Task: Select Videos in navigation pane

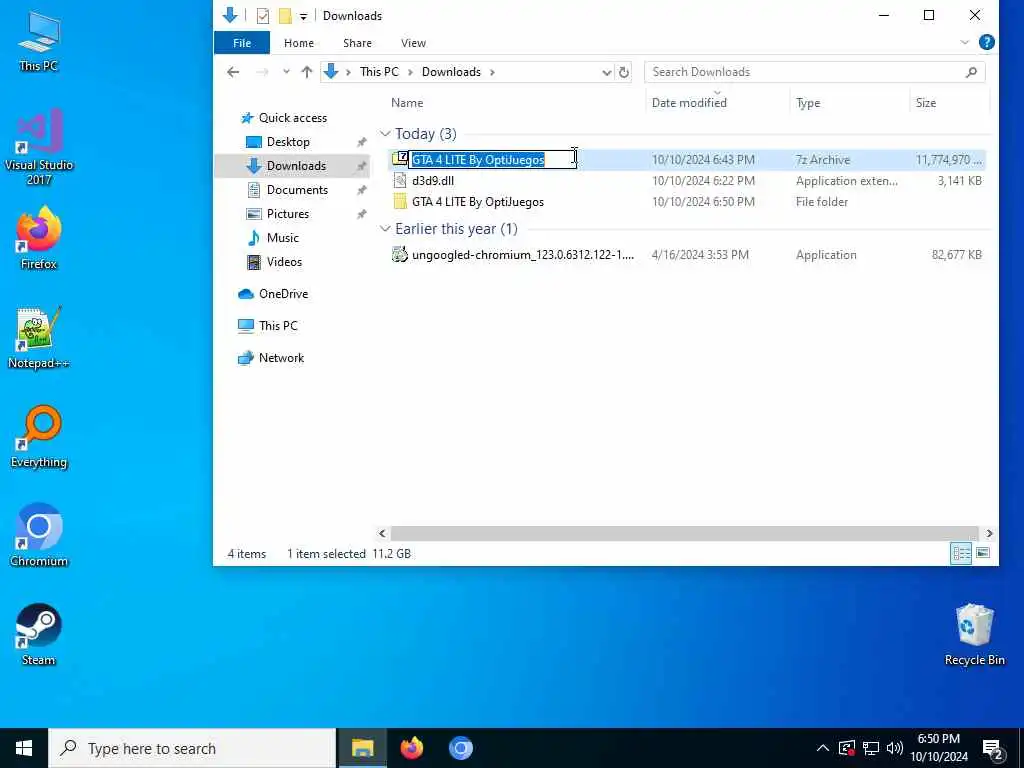Action: [284, 262]
